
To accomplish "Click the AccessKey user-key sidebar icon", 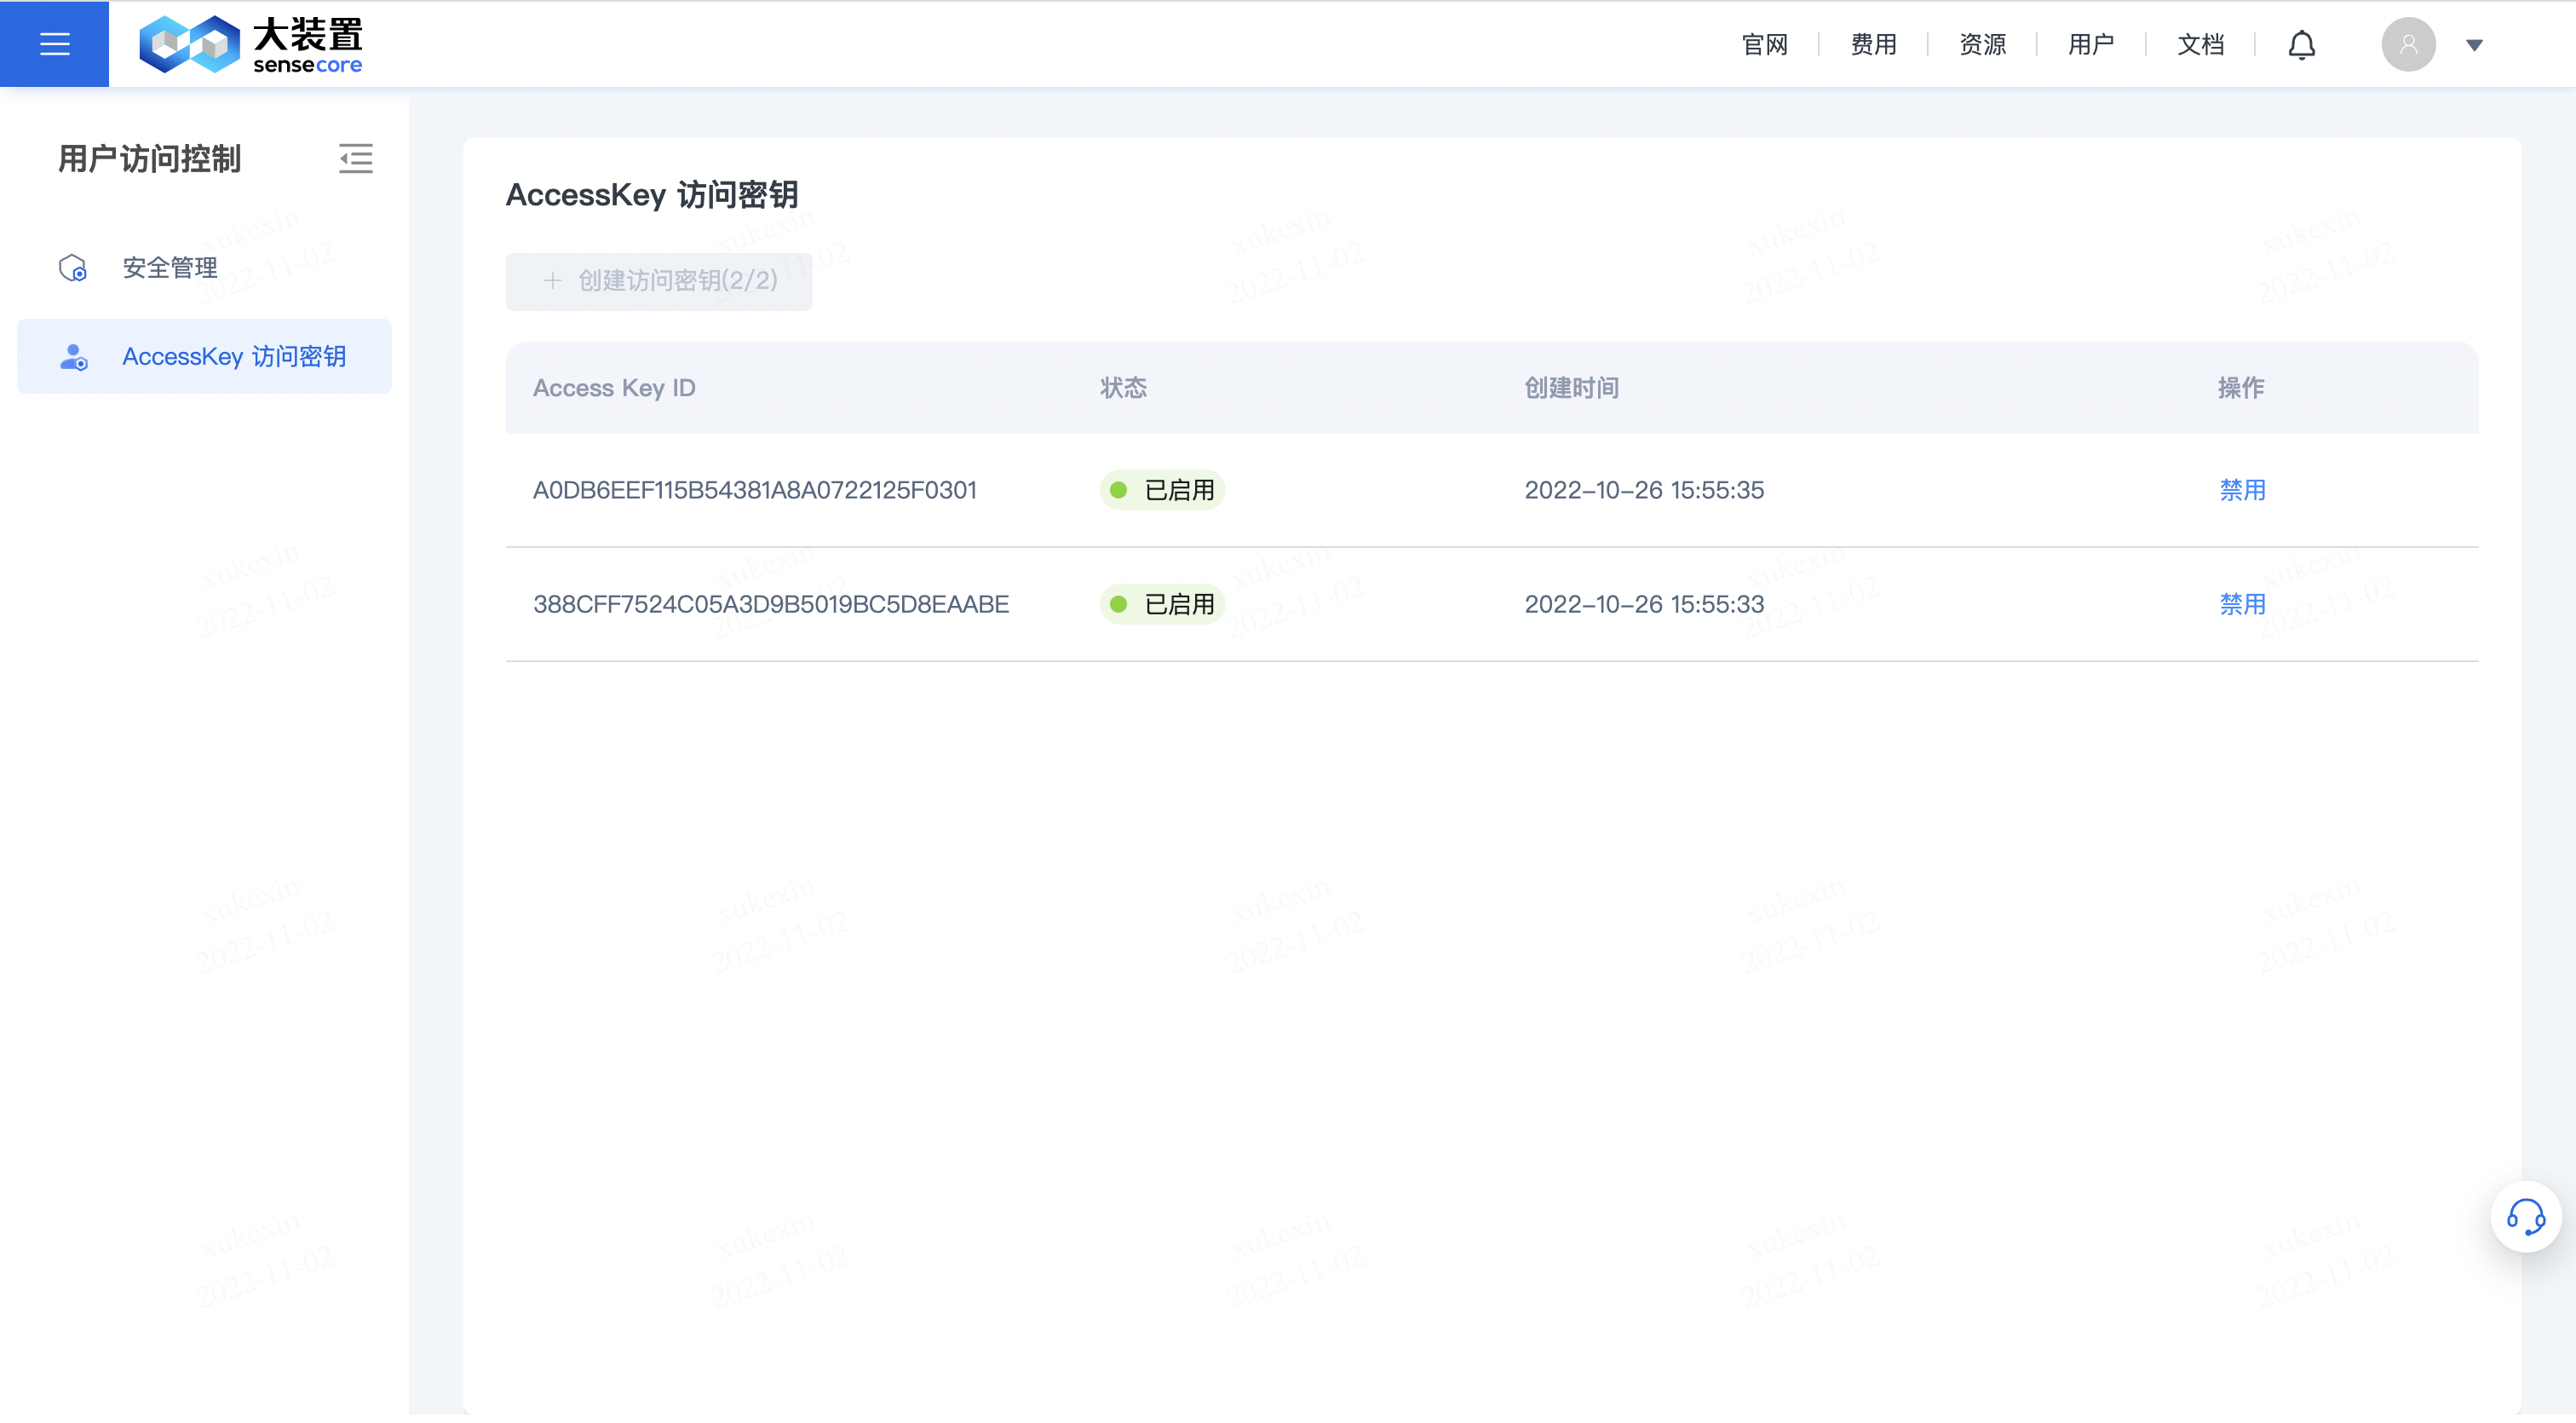I will [x=74, y=357].
